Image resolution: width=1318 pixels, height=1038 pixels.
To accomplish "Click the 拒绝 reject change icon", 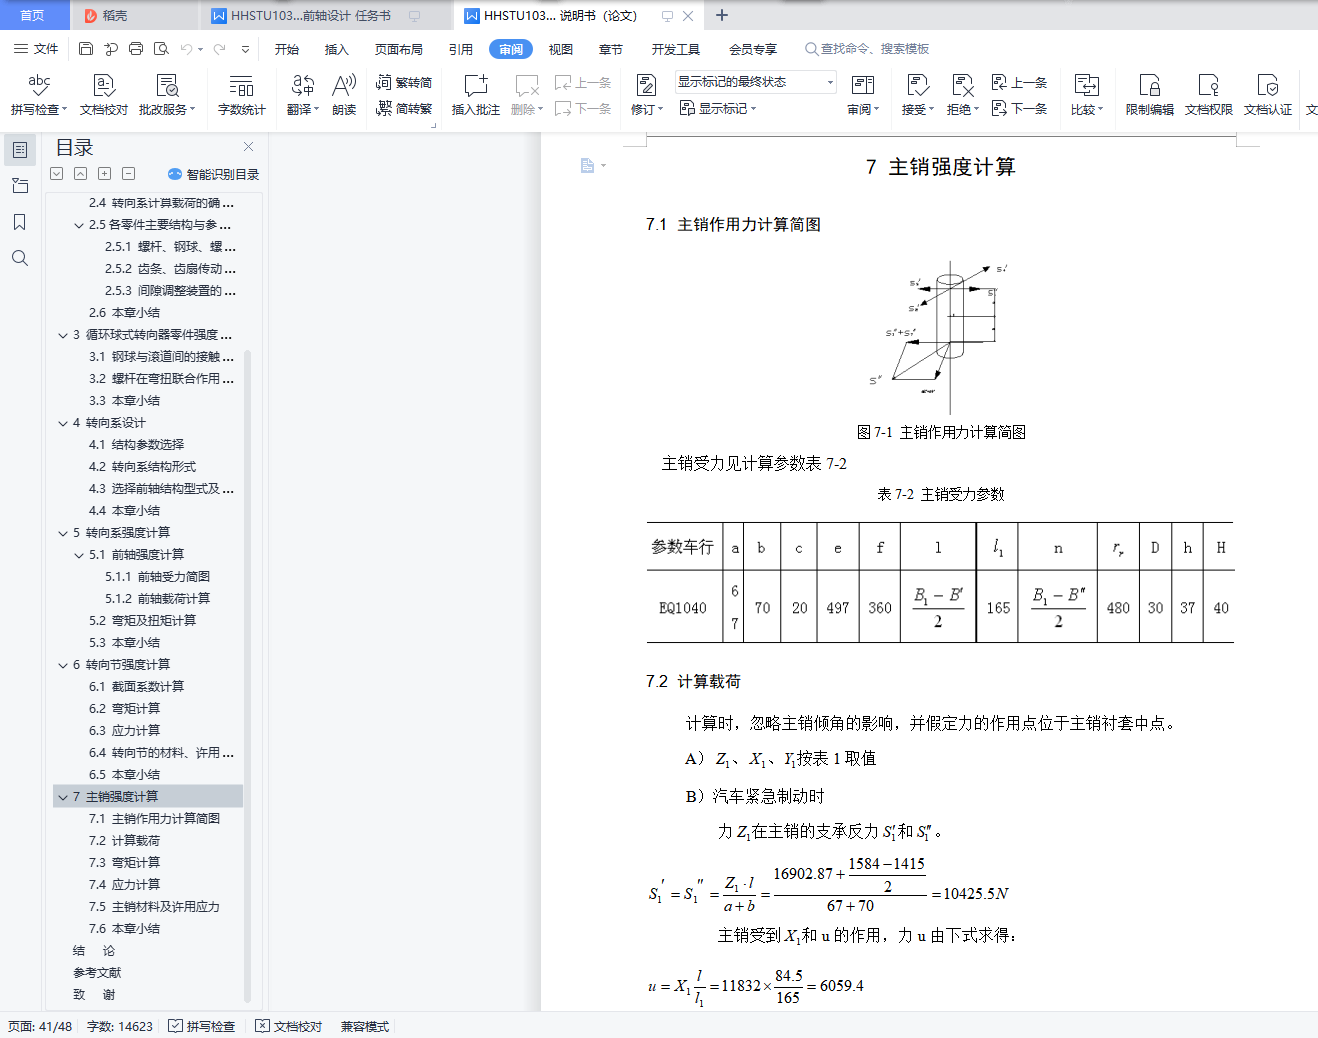I will 962,86.
